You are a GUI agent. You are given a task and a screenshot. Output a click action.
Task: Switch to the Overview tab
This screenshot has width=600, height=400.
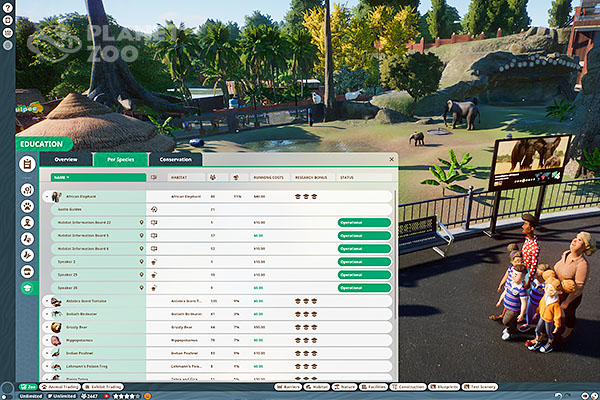coord(66,160)
